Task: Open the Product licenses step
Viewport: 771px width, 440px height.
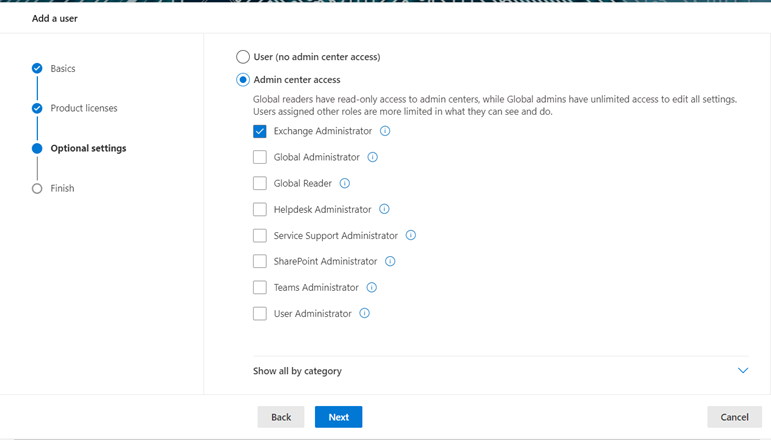Action: point(84,108)
